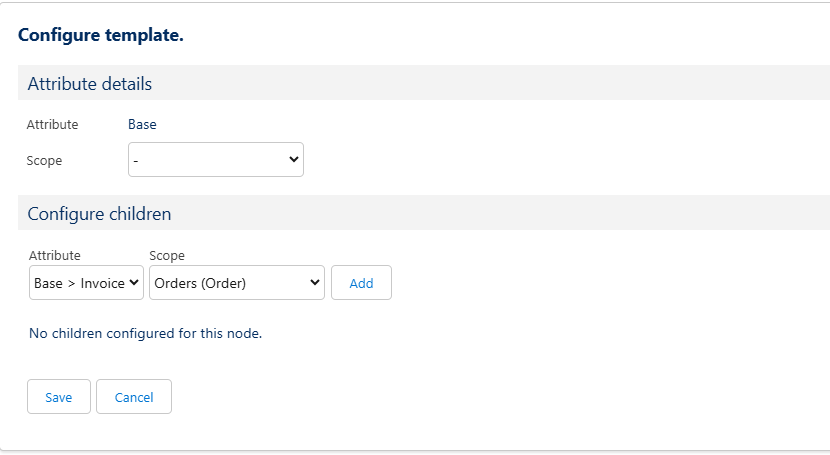Click the Base attribute value text

142,125
